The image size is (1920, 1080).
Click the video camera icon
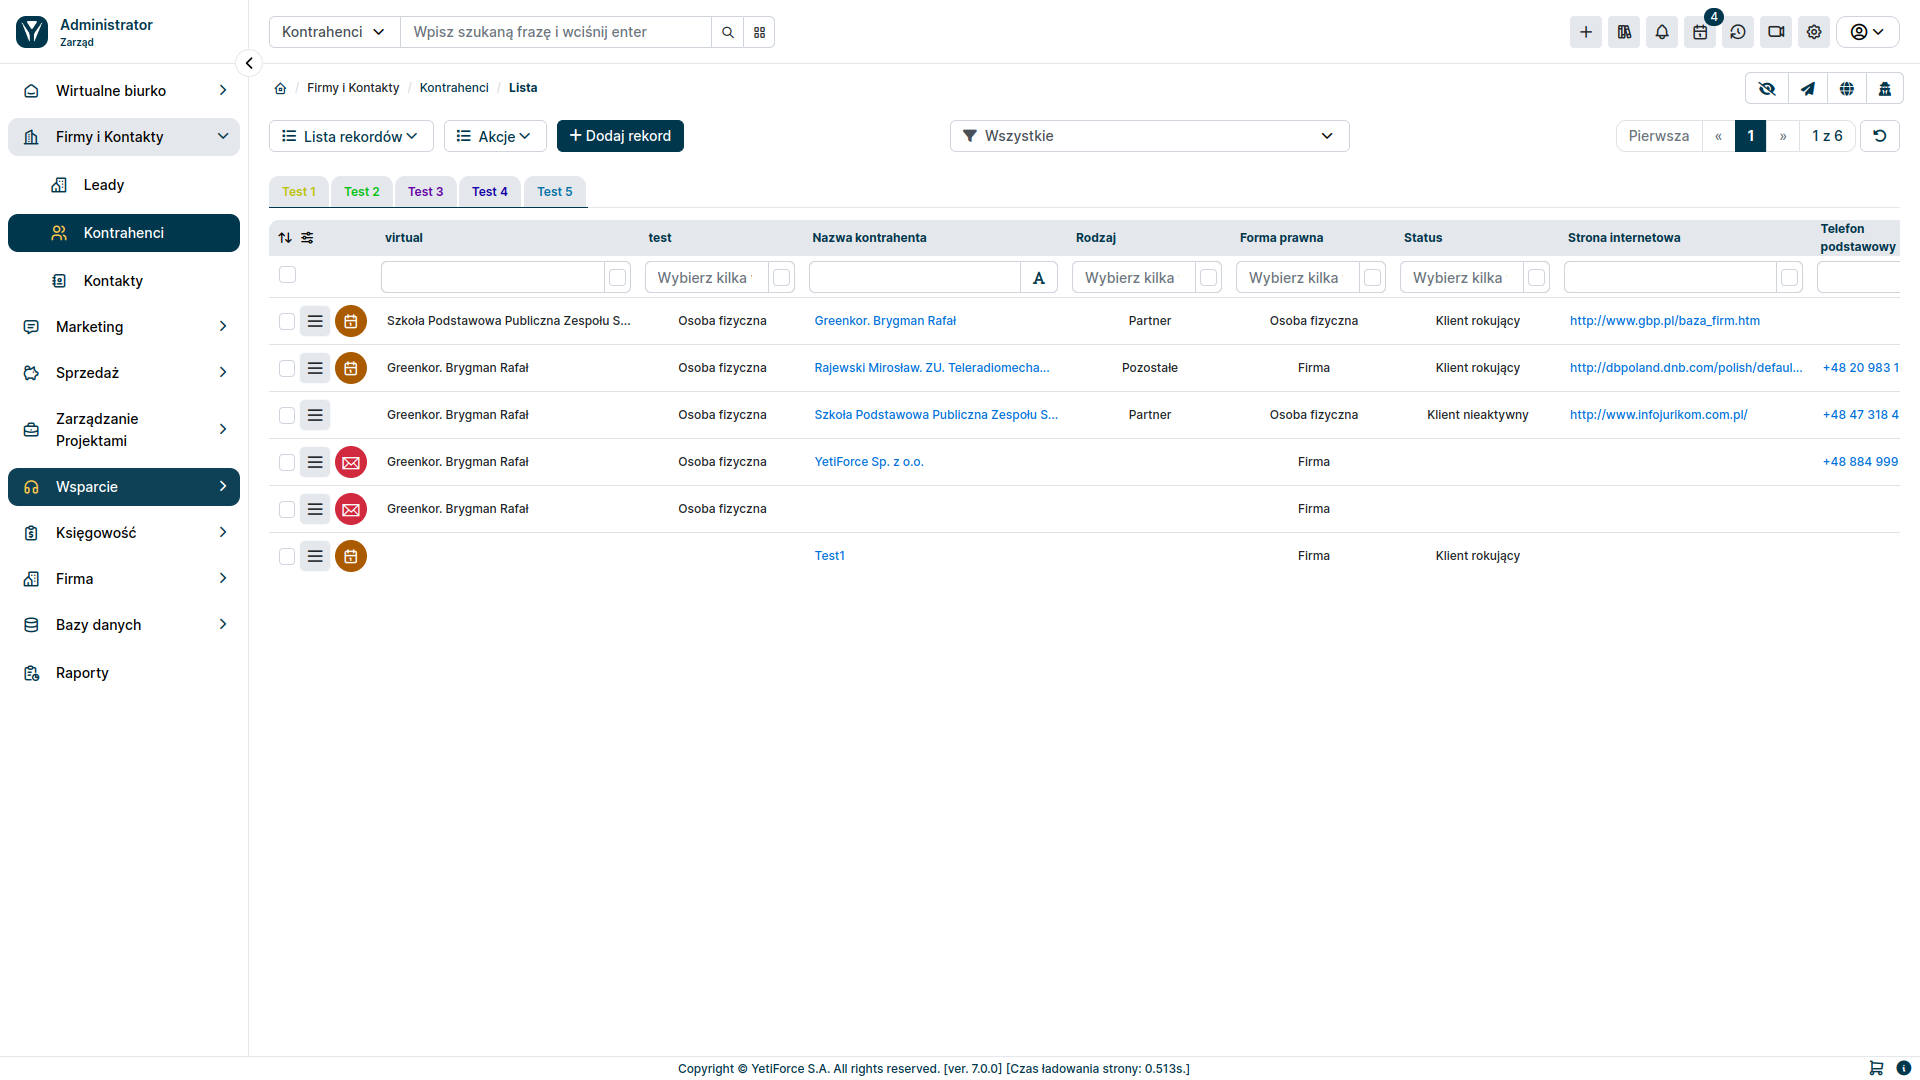[x=1776, y=32]
